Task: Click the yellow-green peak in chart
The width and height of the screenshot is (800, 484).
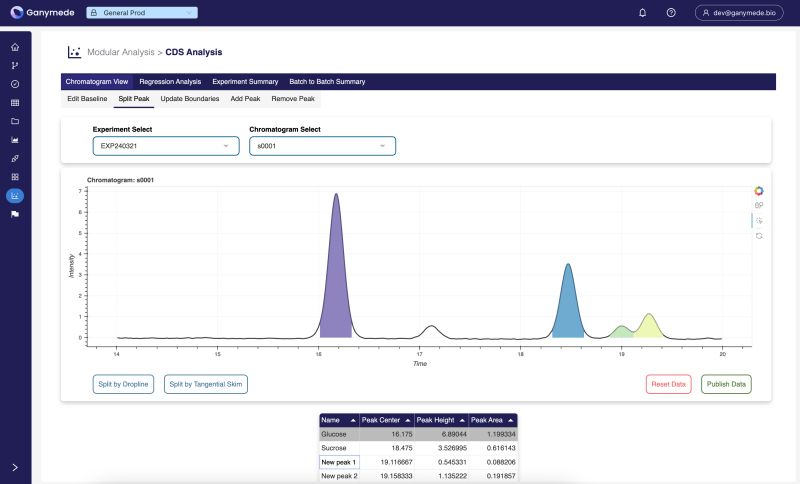Action: (x=648, y=328)
